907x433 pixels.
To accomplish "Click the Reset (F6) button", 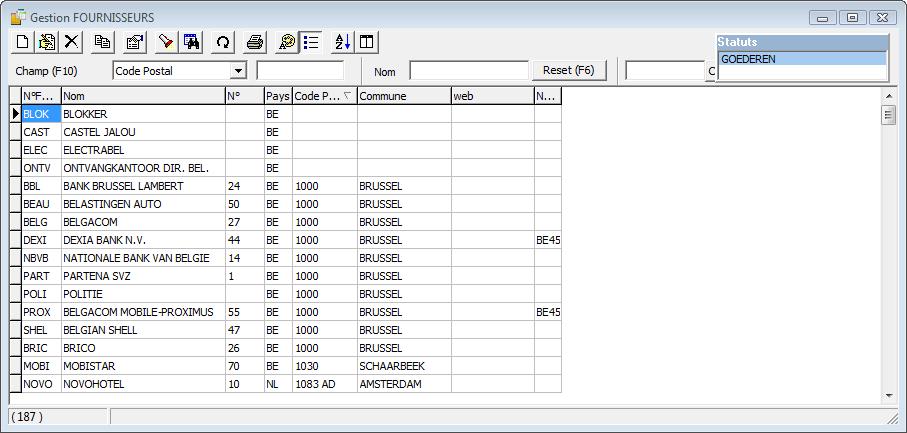I will click(569, 71).
